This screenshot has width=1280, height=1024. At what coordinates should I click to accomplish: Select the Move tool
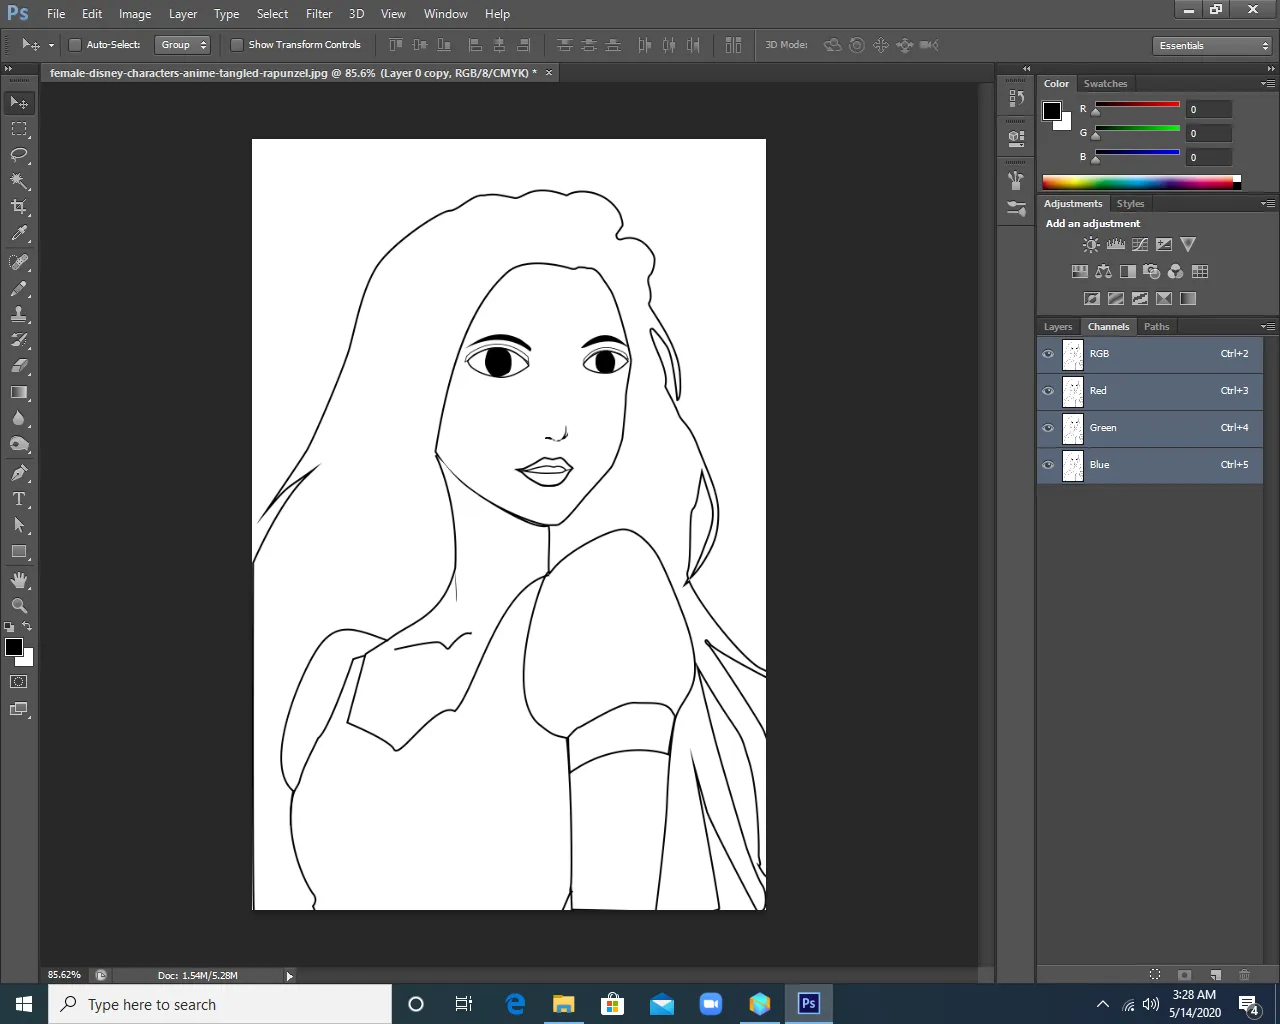click(x=19, y=102)
